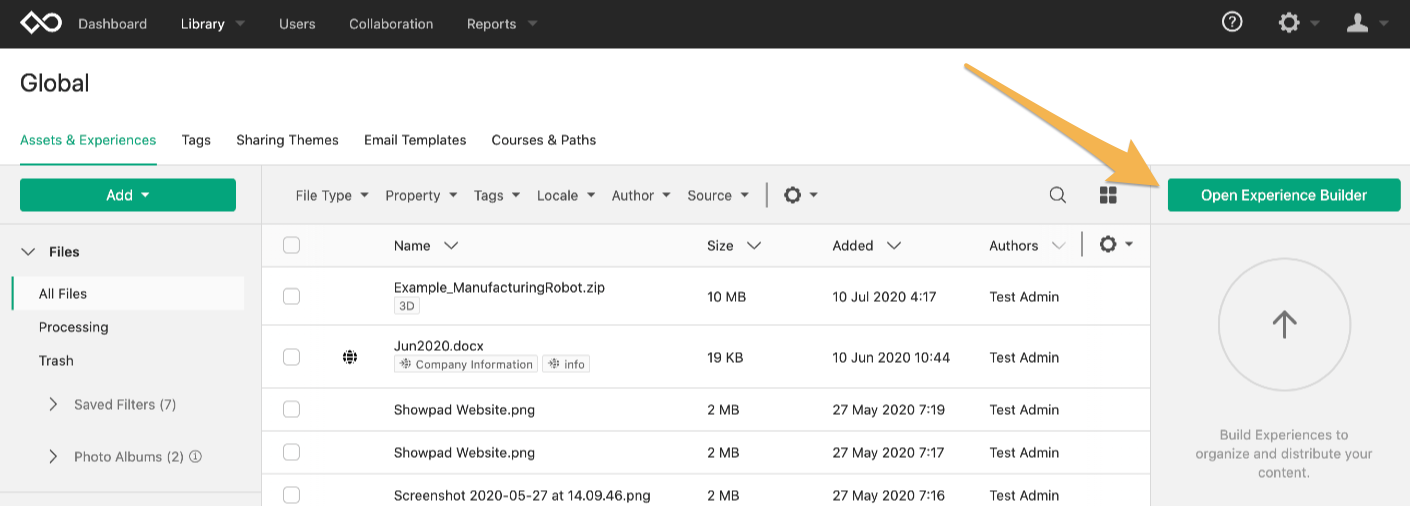Check the Screenshot 2020-05-27 row checkbox
The width and height of the screenshot is (1410, 506).
pos(291,495)
